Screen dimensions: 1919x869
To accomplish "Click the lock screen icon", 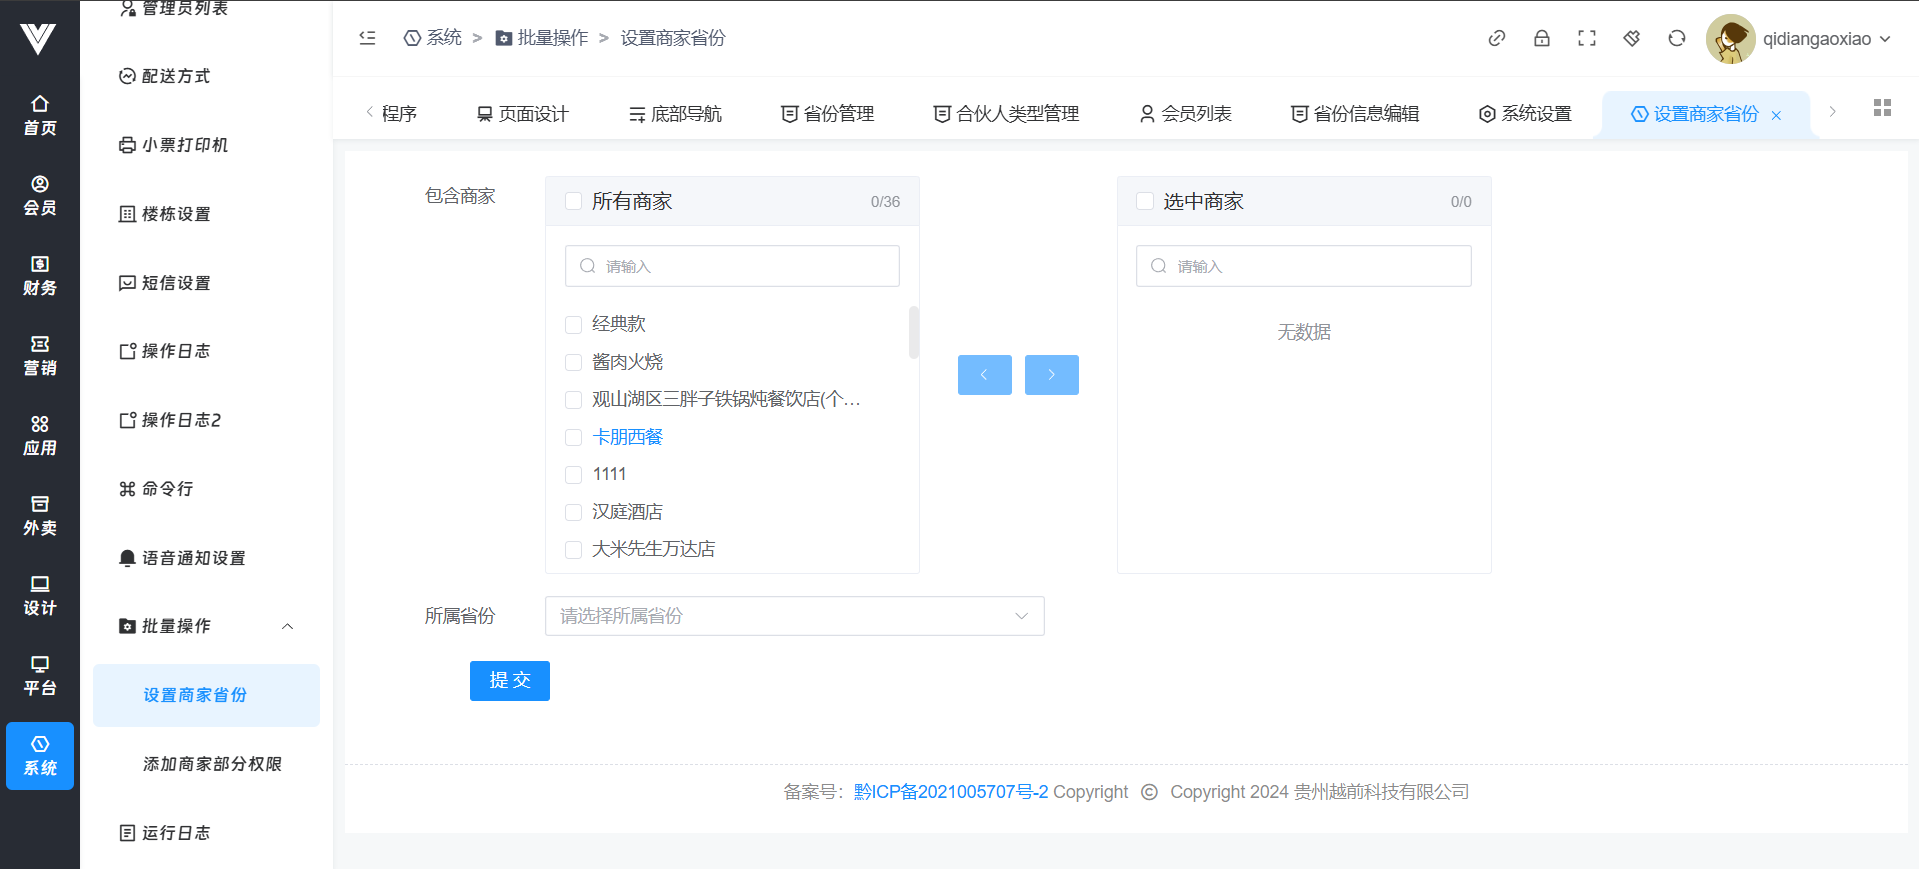I will click(x=1541, y=38).
